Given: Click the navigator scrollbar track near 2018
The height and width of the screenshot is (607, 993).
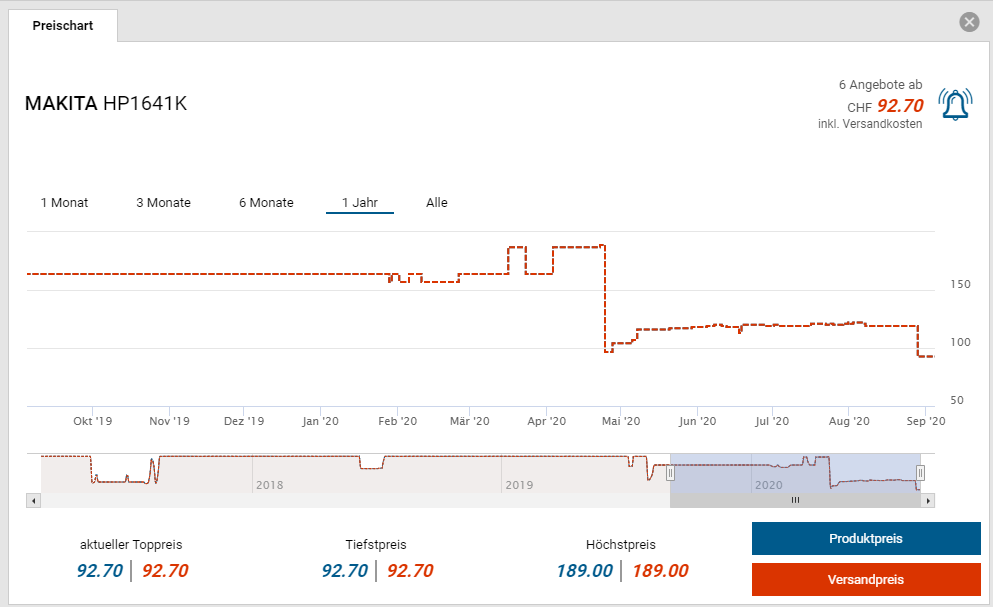Looking at the screenshot, I should 269,501.
